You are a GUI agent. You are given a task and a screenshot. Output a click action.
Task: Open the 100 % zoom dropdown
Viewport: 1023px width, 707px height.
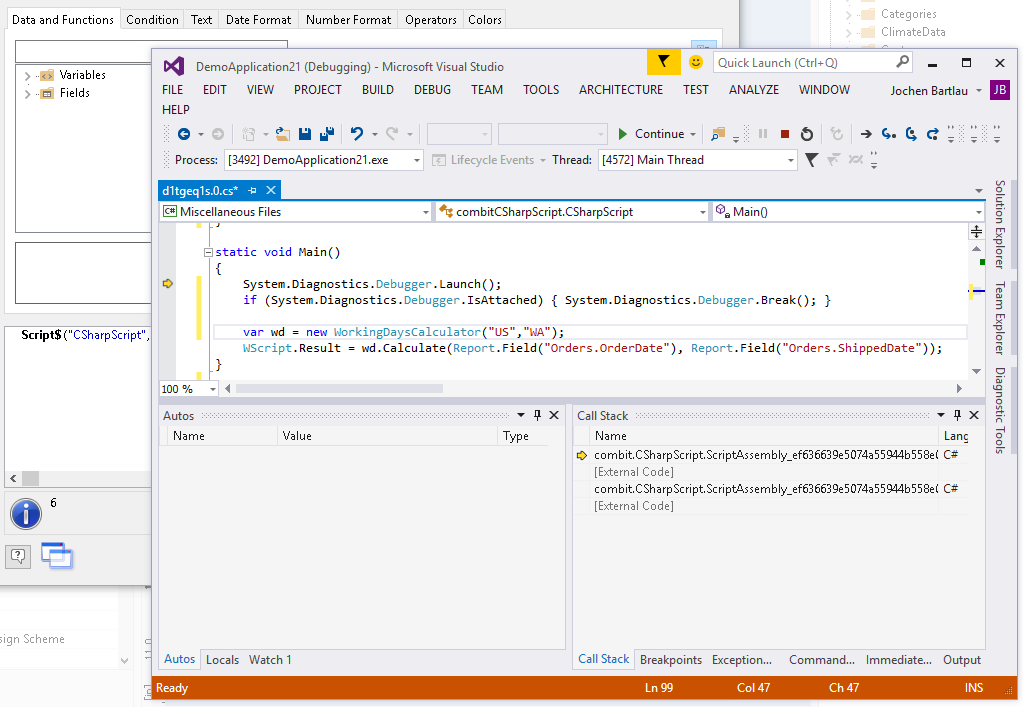point(213,389)
